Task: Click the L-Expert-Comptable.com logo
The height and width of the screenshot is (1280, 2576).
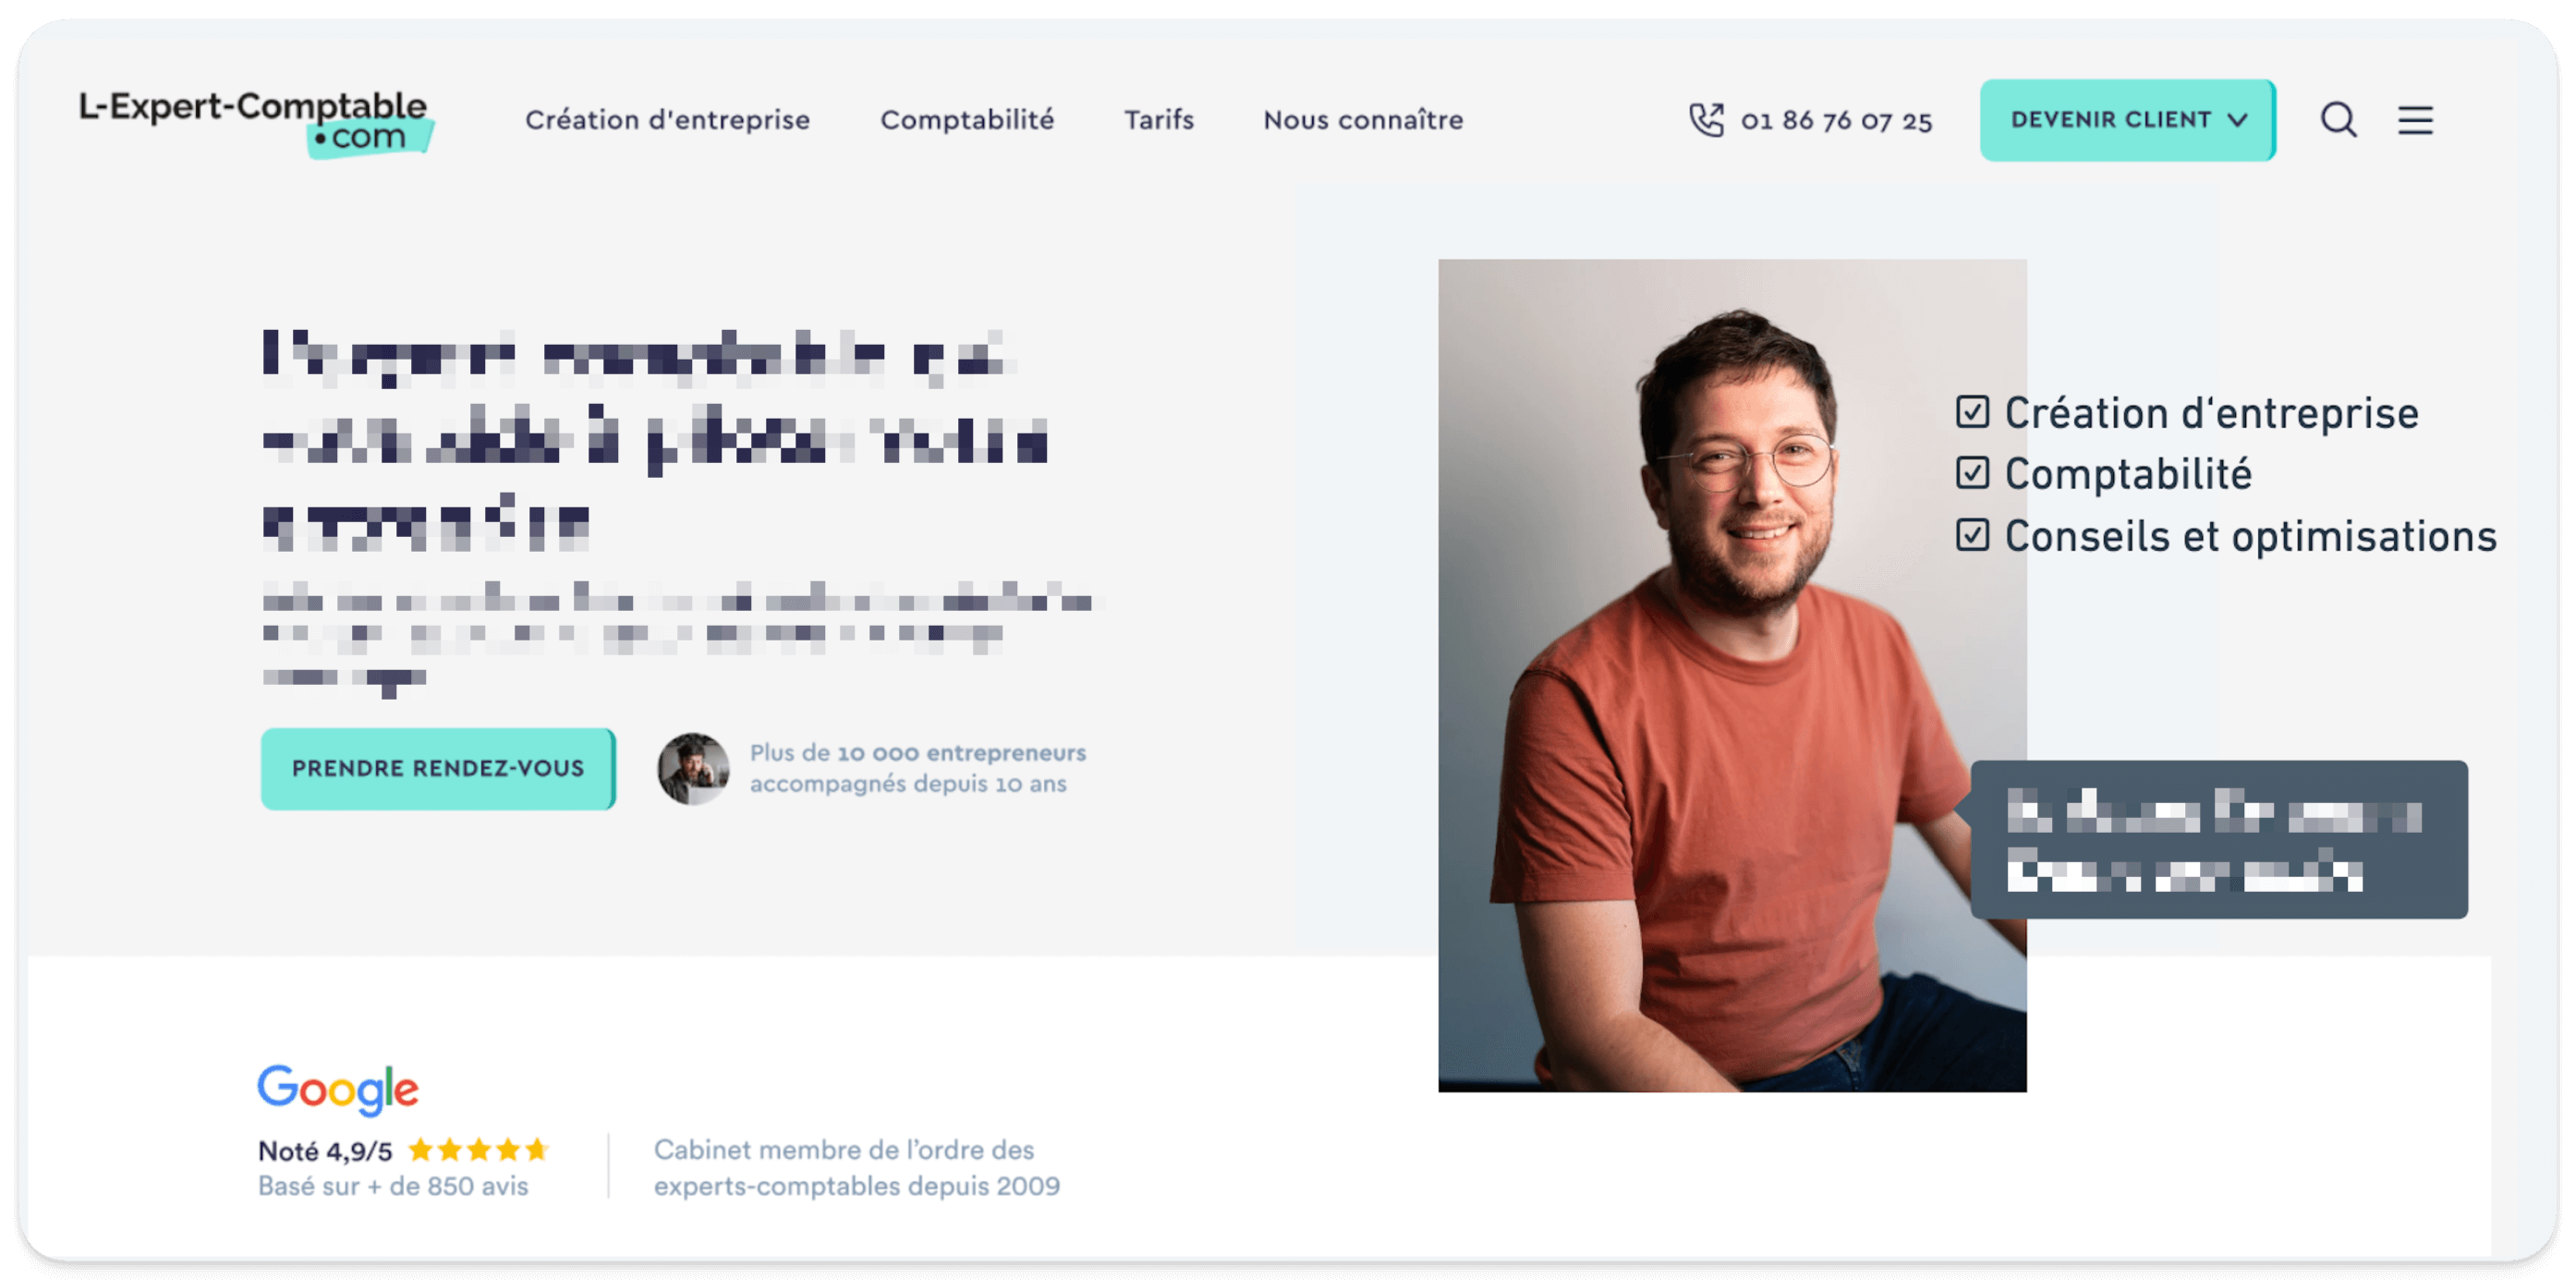Action: [255, 122]
